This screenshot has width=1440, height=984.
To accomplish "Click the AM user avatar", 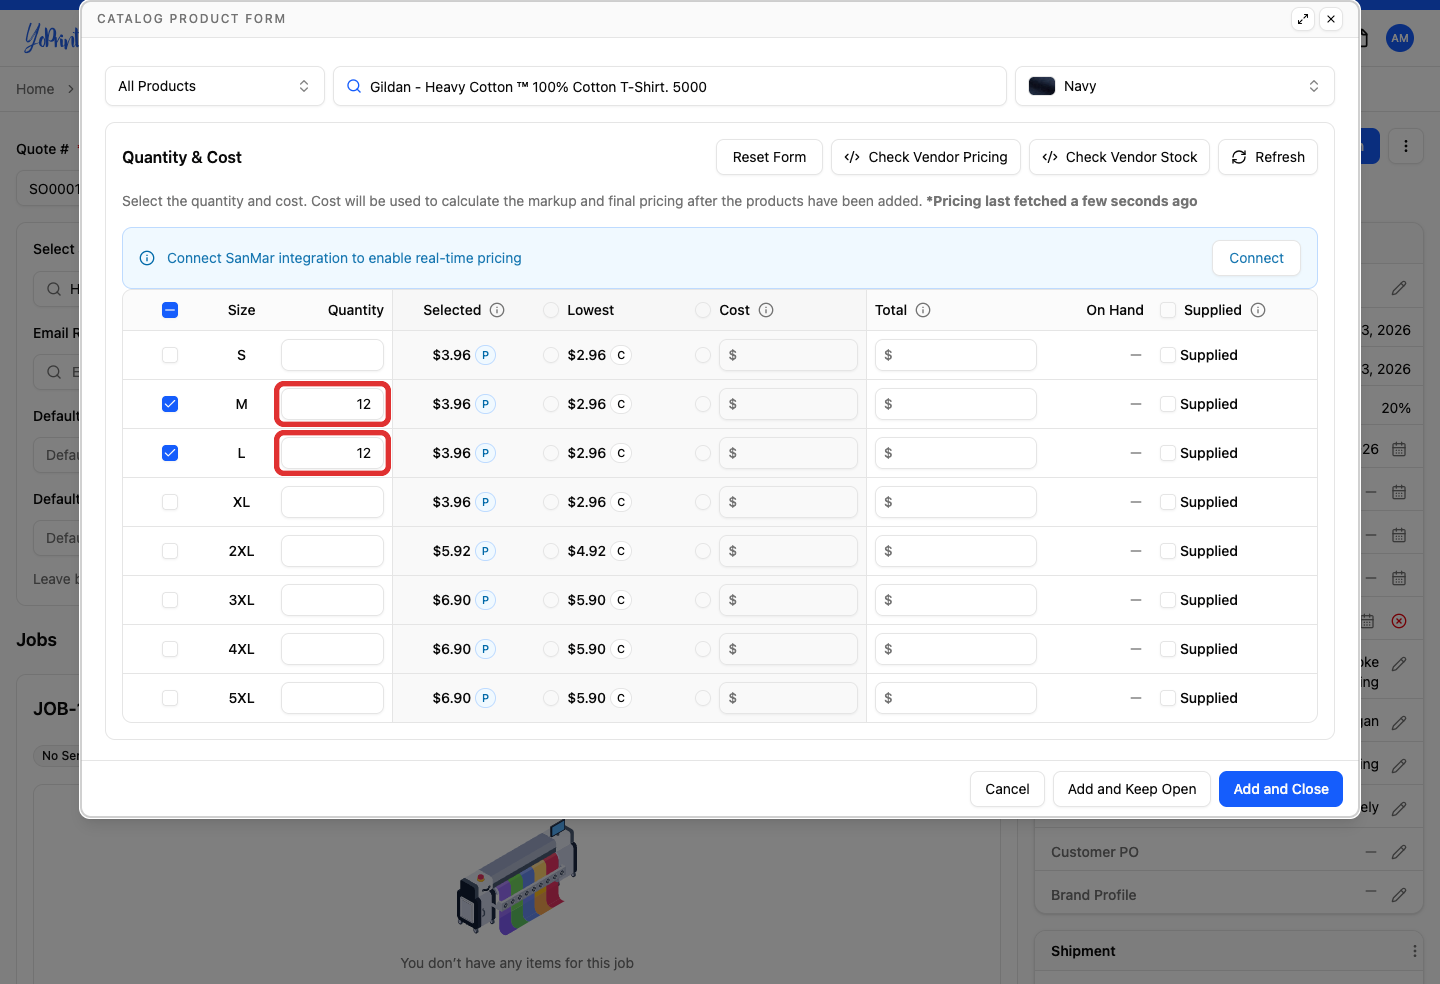I will (x=1400, y=38).
